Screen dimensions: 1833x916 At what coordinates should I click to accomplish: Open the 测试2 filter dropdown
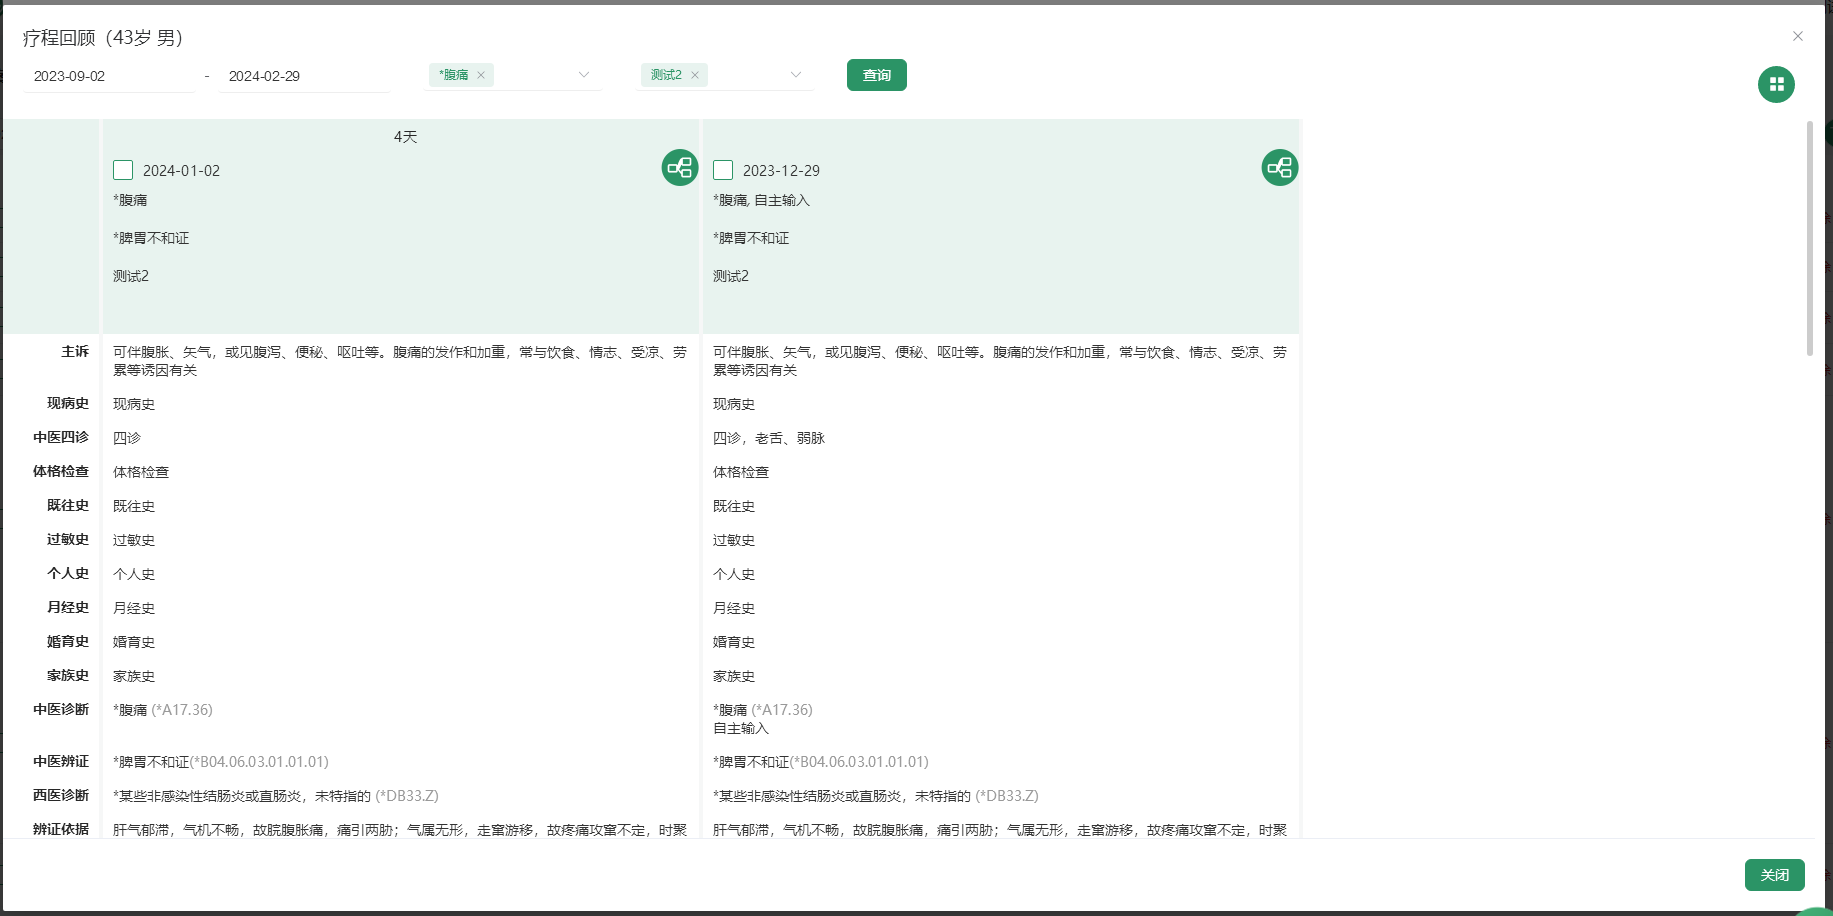795,74
